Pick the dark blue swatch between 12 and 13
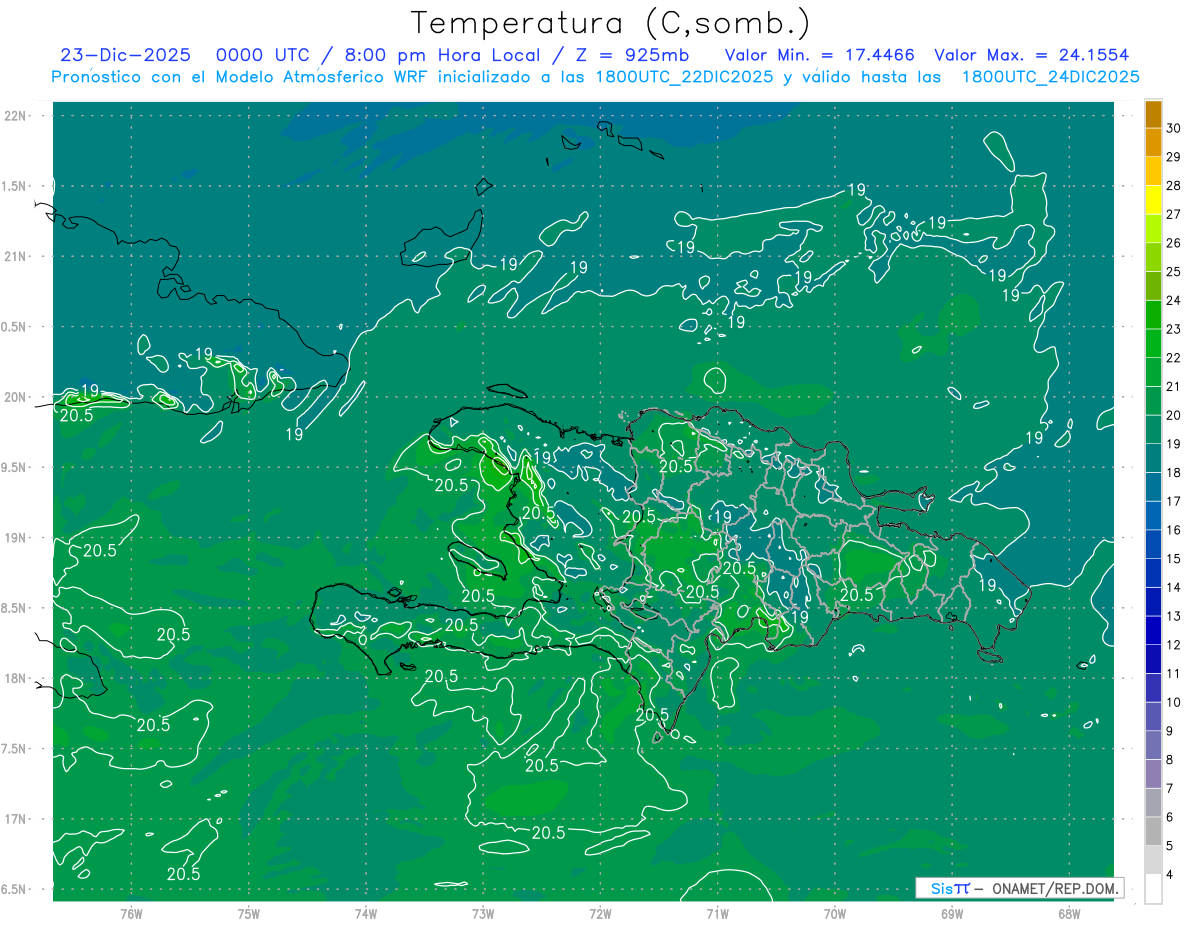This screenshot has height=927, width=1200. point(1153,631)
